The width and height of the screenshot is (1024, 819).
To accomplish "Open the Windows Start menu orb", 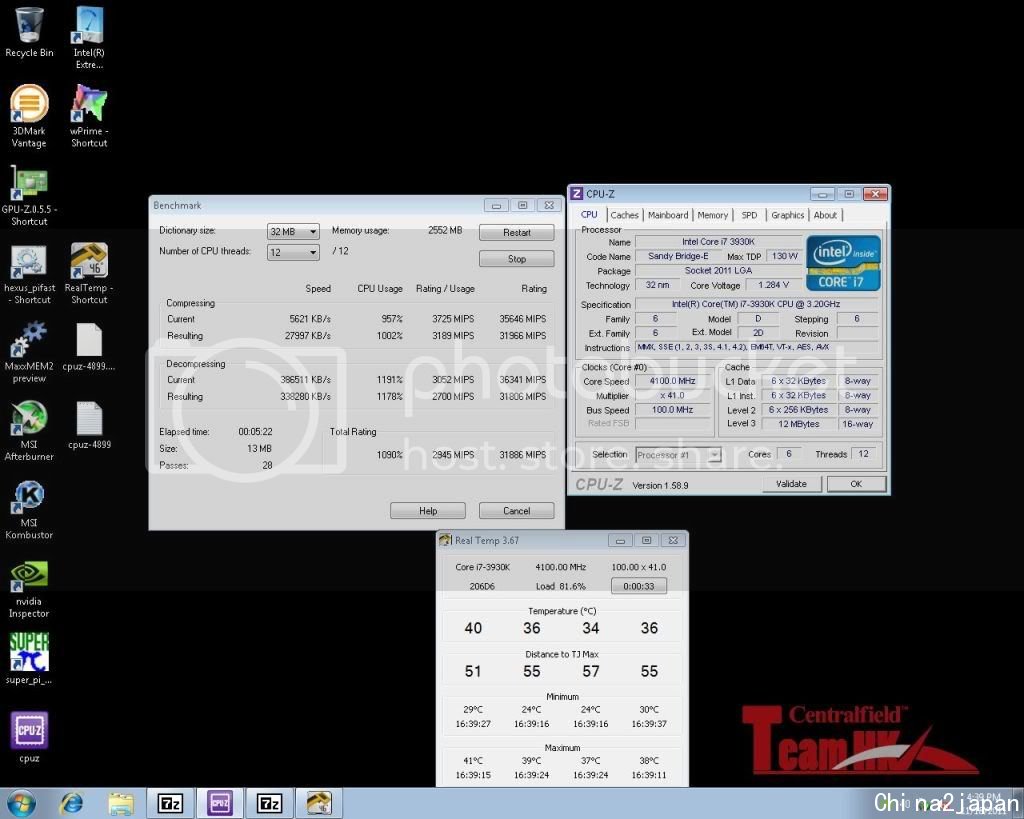I will pyautogui.click(x=20, y=803).
